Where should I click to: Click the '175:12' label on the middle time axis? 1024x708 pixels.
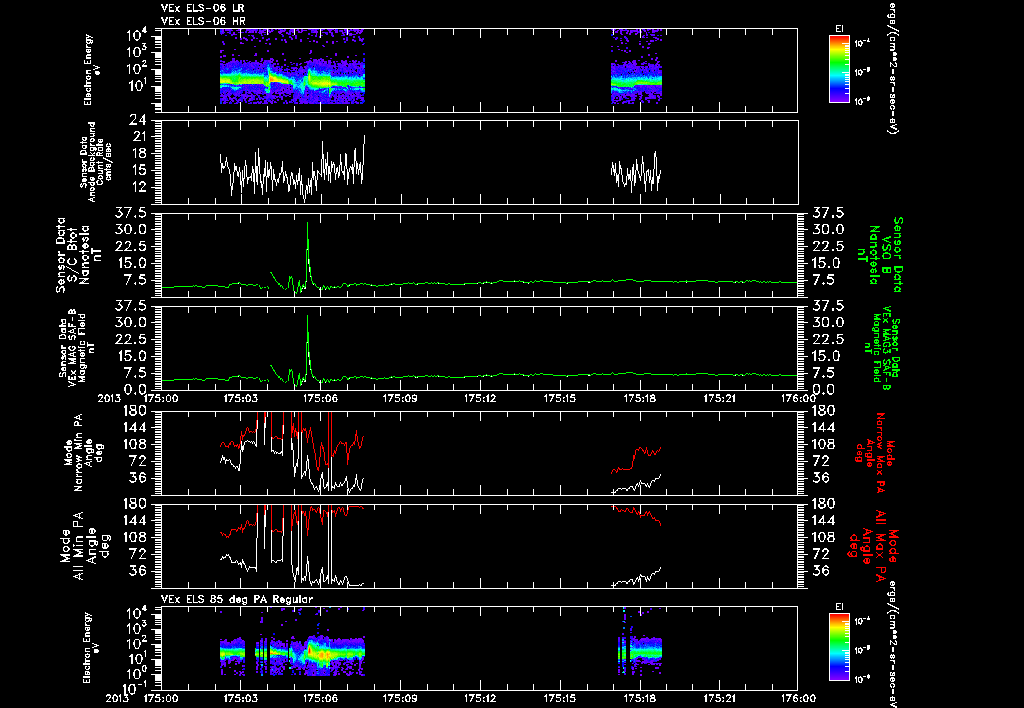[479, 398]
